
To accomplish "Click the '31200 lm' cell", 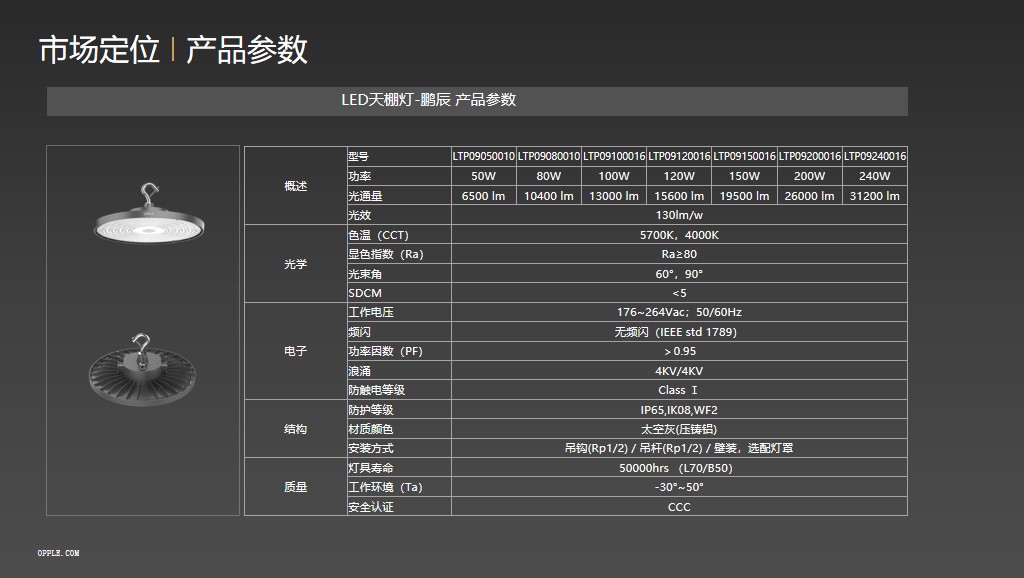I will coord(875,196).
